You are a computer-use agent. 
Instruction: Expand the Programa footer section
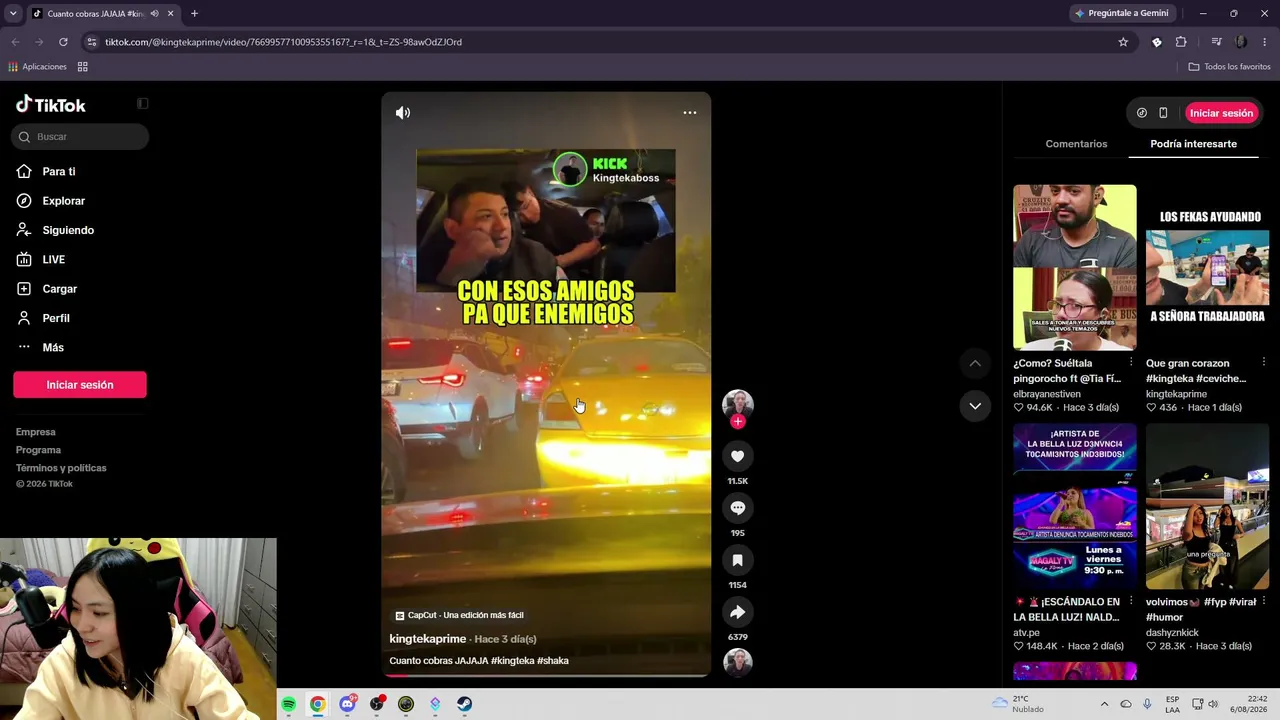38,450
